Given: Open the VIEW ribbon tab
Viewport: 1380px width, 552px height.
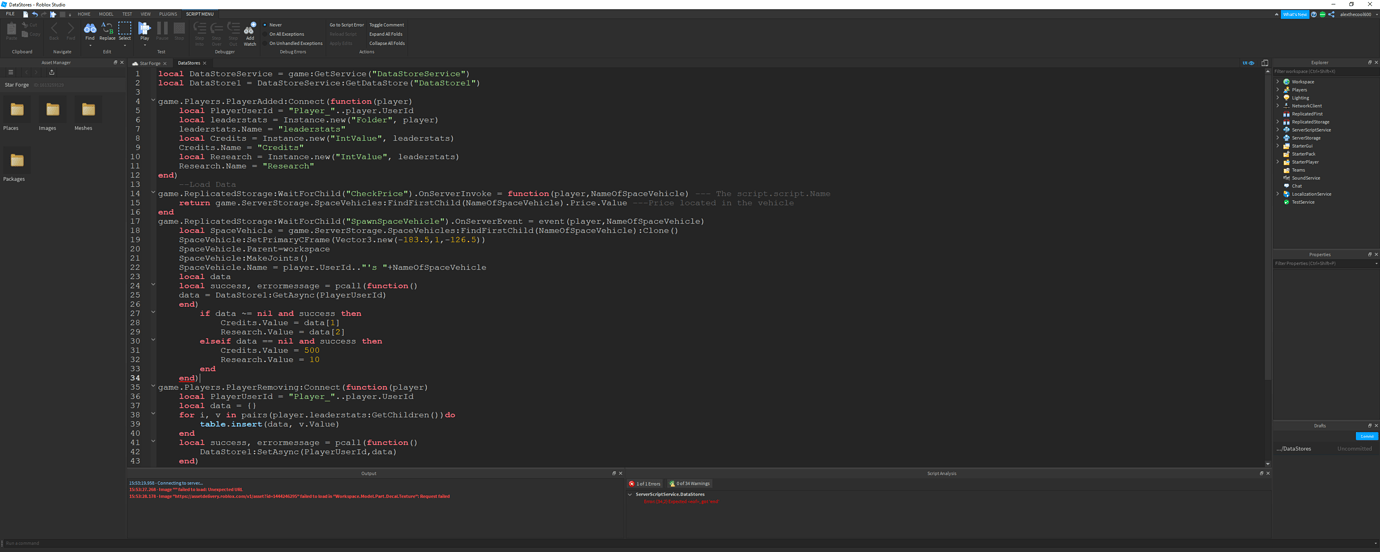Looking at the screenshot, I should point(145,14).
